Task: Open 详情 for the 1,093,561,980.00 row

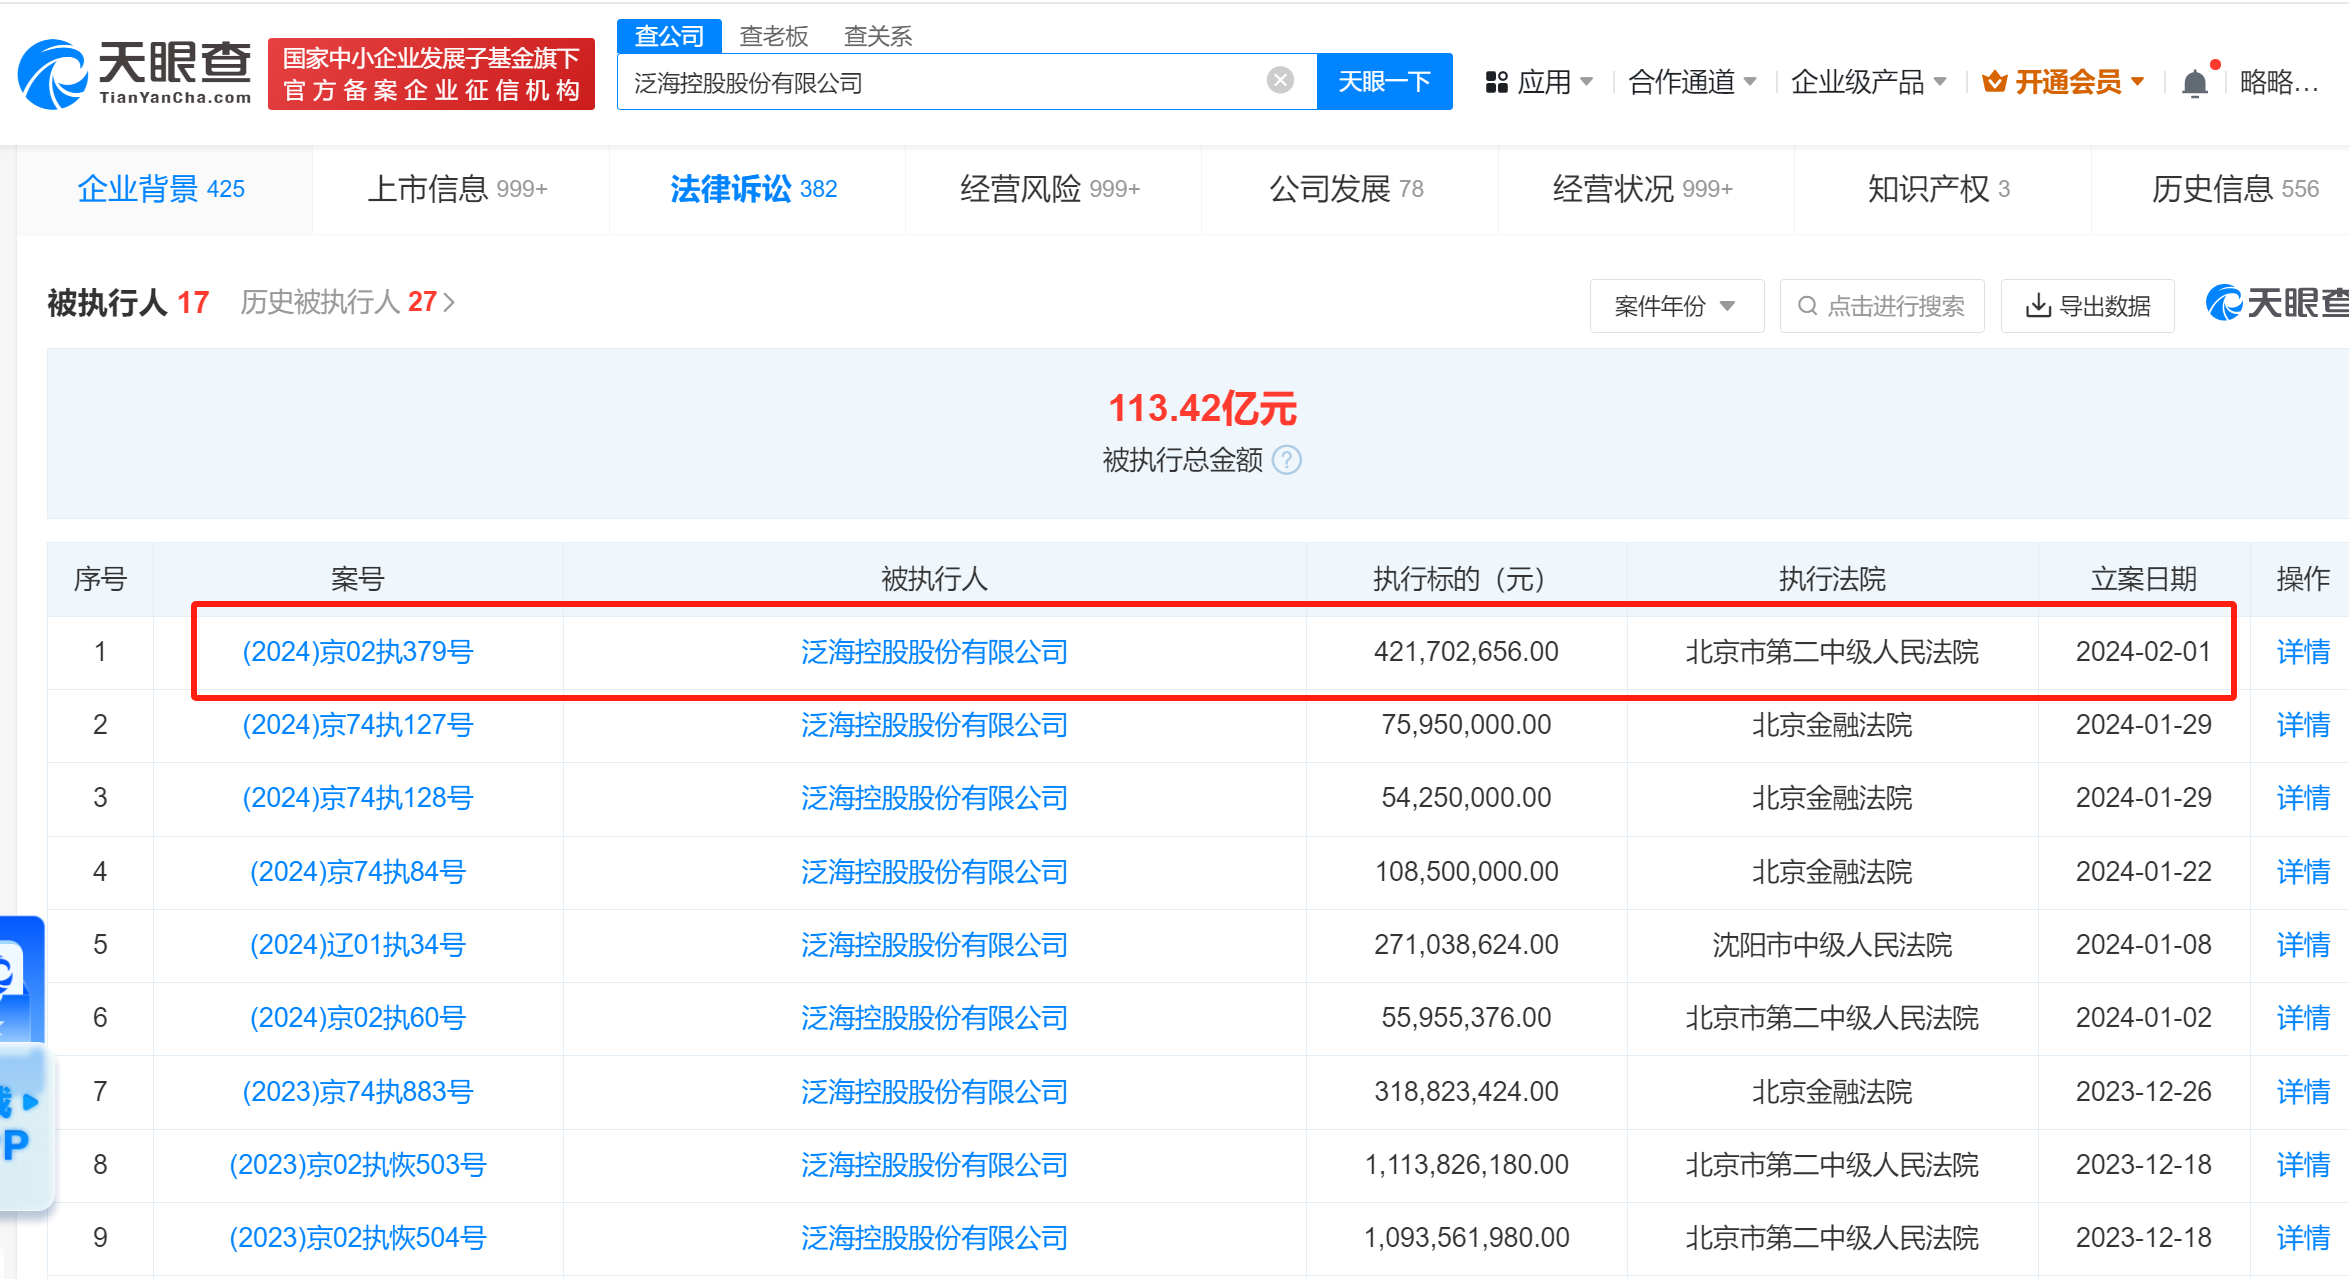Action: coord(2303,1238)
